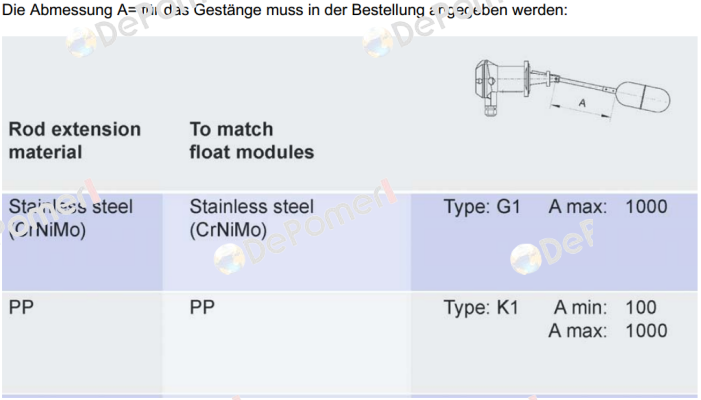Image resolution: width=701 pixels, height=400 pixels.
Task: Click the 'Type: K1' text
Action: [481, 307]
